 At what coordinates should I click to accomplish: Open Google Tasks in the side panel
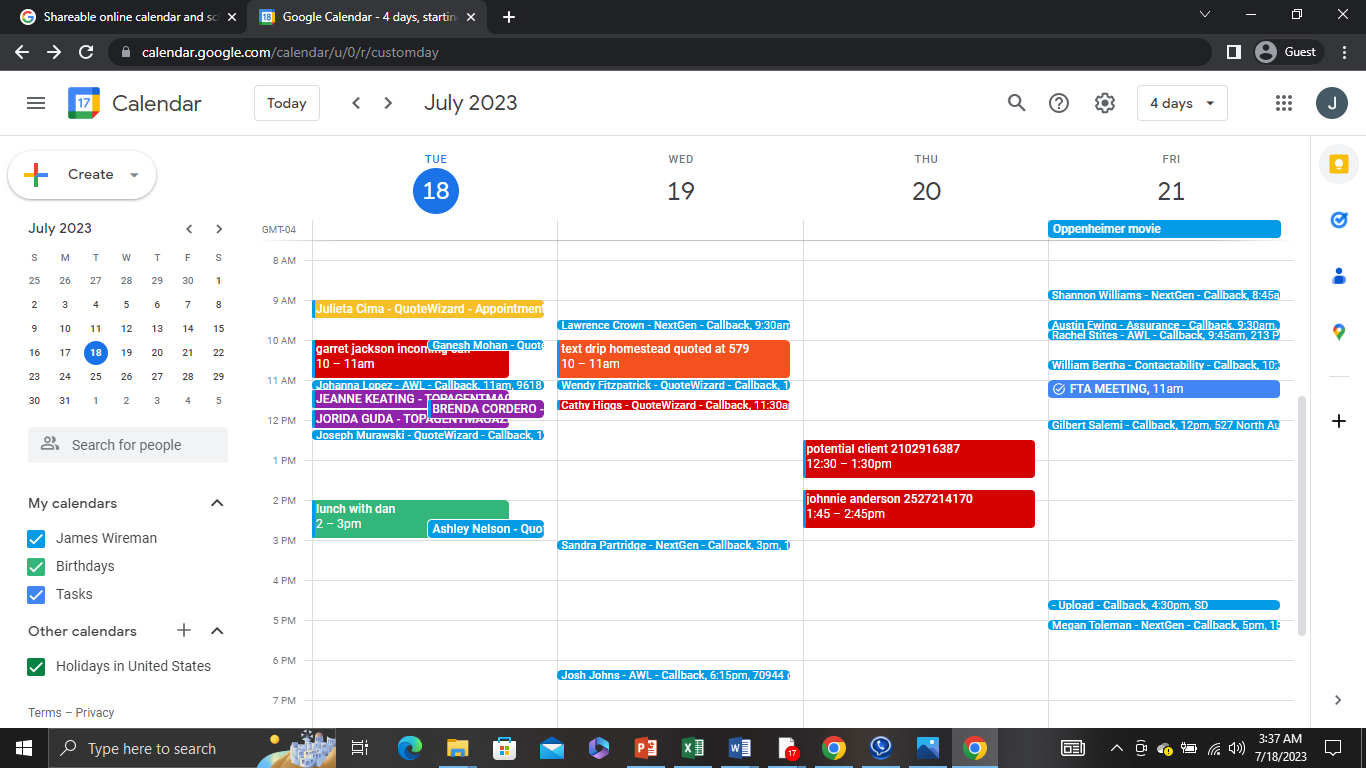pyautogui.click(x=1339, y=220)
